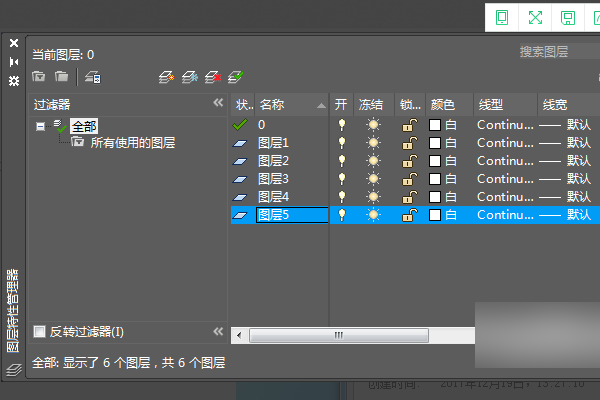The width and height of the screenshot is (600, 400).
Task: Turn off layer 0 light bulb
Action: tap(342, 125)
